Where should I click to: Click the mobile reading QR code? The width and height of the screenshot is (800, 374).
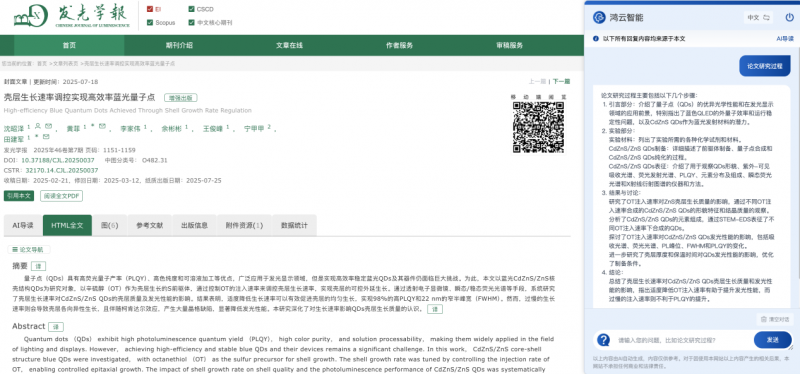(539, 127)
